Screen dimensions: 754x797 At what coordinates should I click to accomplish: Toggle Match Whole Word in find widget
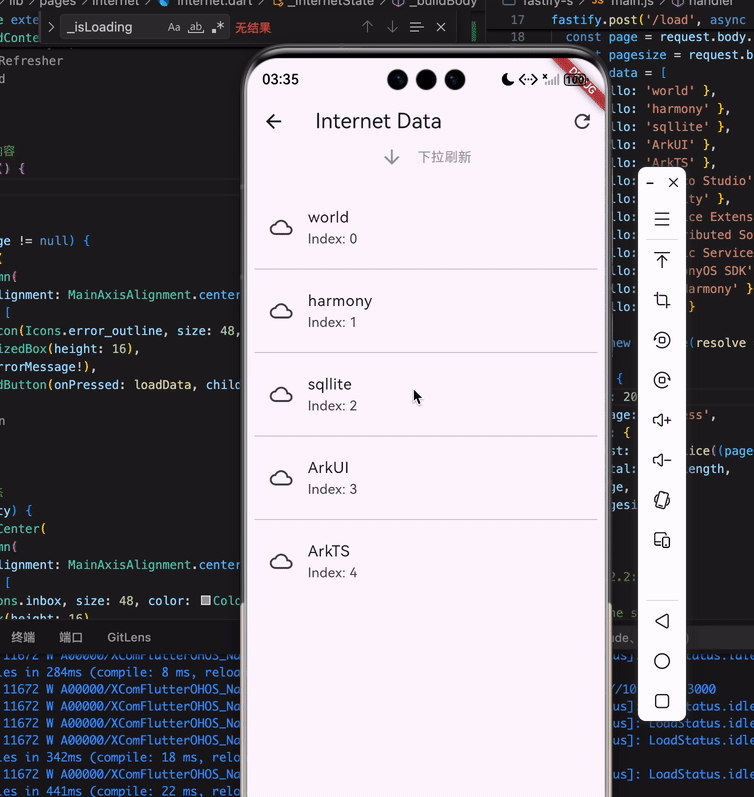[x=196, y=27]
